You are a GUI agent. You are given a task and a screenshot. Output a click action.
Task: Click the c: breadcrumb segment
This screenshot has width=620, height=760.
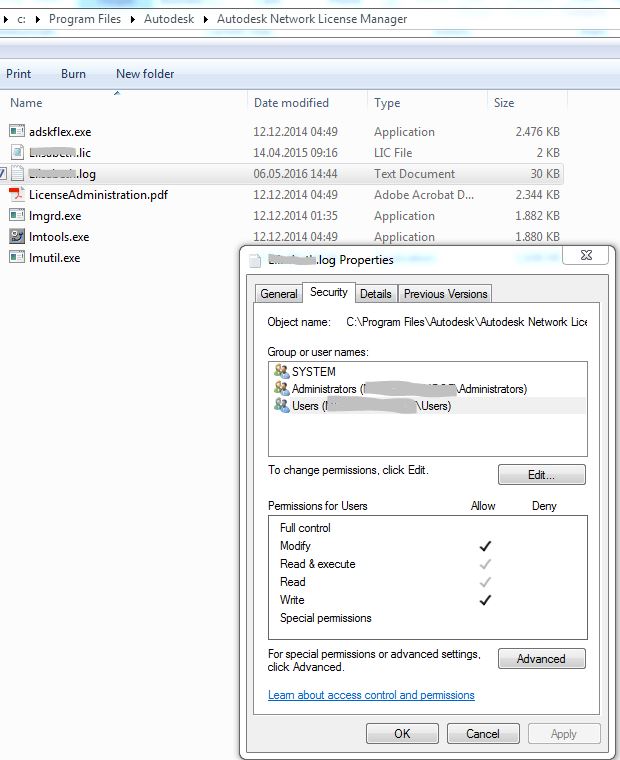pyautogui.click(x=21, y=19)
